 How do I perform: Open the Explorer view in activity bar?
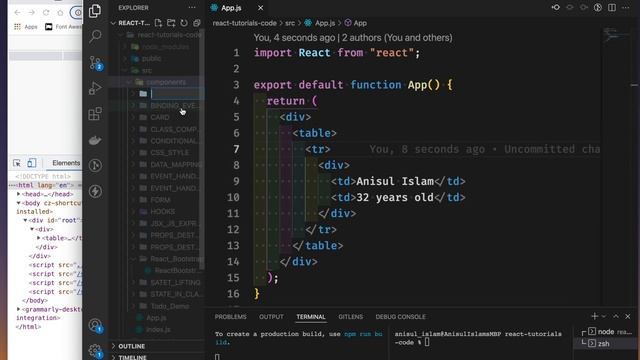click(95, 11)
